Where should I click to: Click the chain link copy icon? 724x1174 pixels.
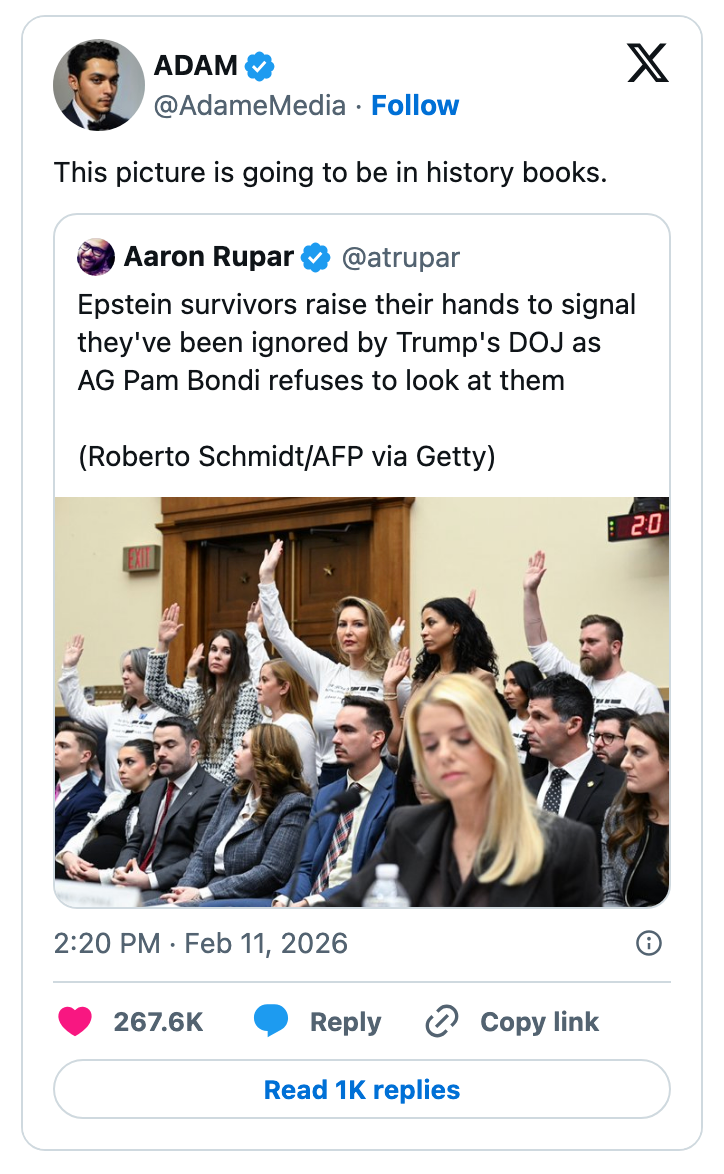(441, 1021)
